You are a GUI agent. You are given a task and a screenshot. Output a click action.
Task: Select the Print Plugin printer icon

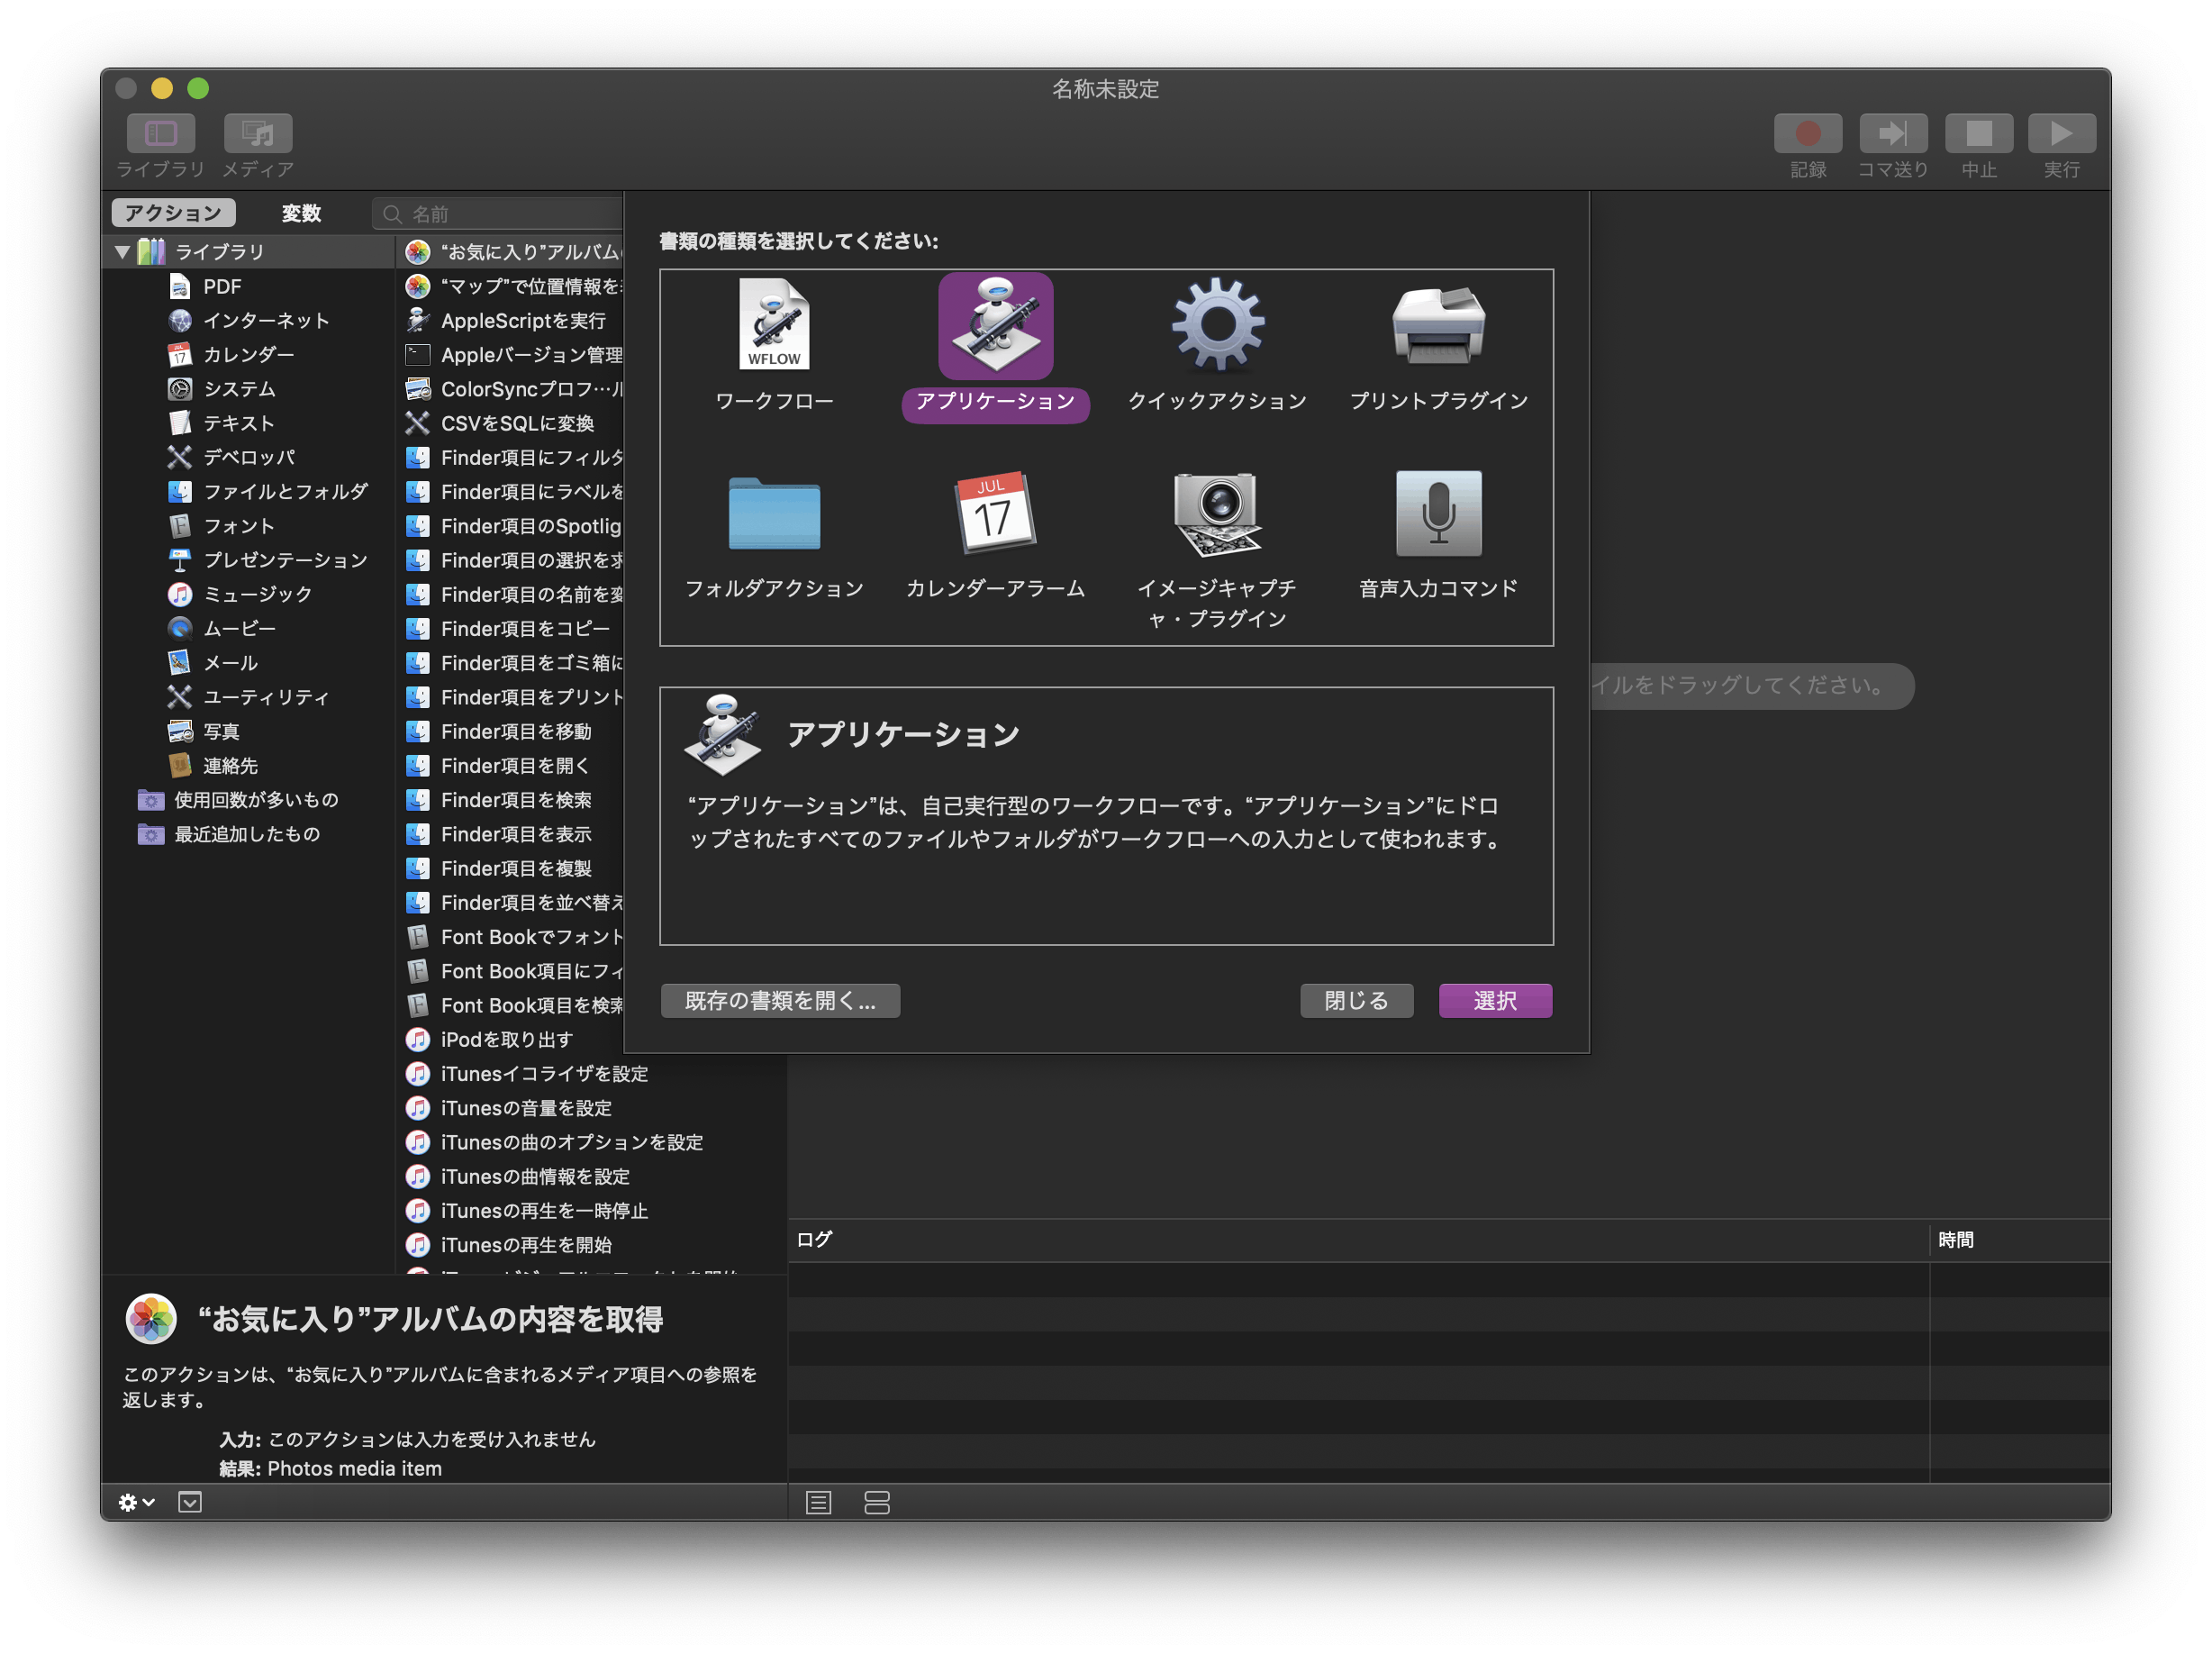click(x=1438, y=325)
